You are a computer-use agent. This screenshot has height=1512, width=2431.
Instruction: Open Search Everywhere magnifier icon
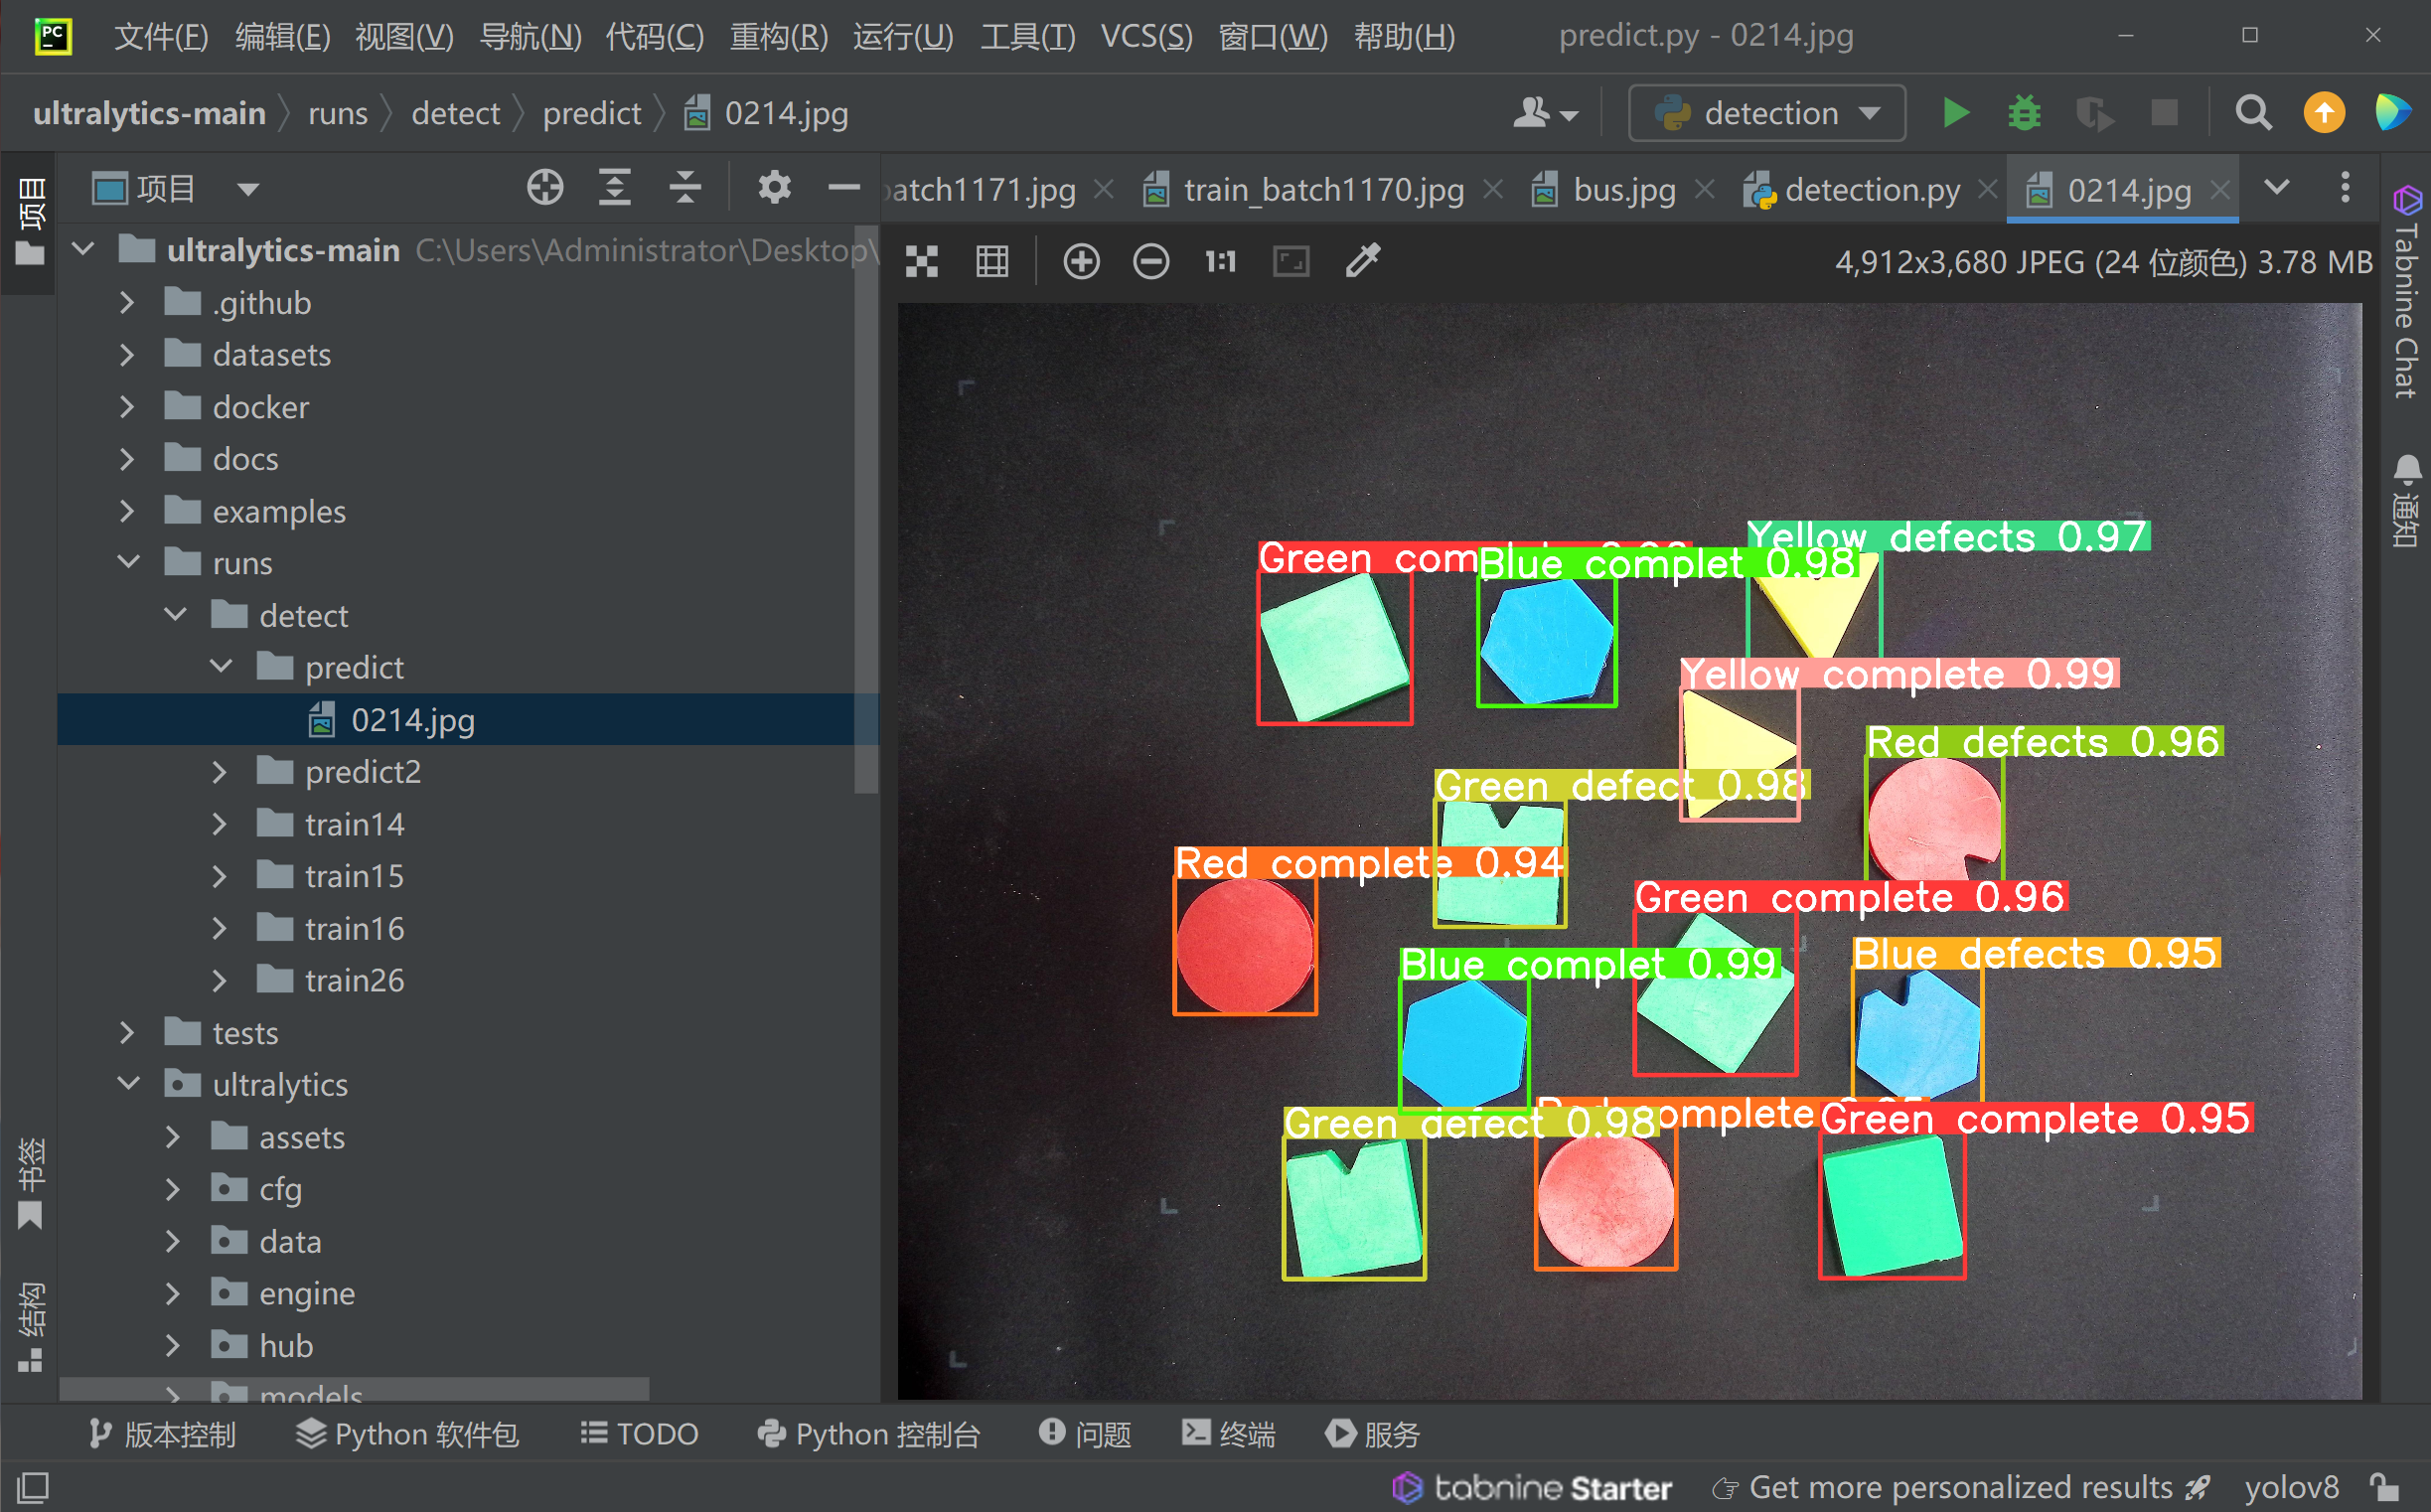pos(2253,113)
